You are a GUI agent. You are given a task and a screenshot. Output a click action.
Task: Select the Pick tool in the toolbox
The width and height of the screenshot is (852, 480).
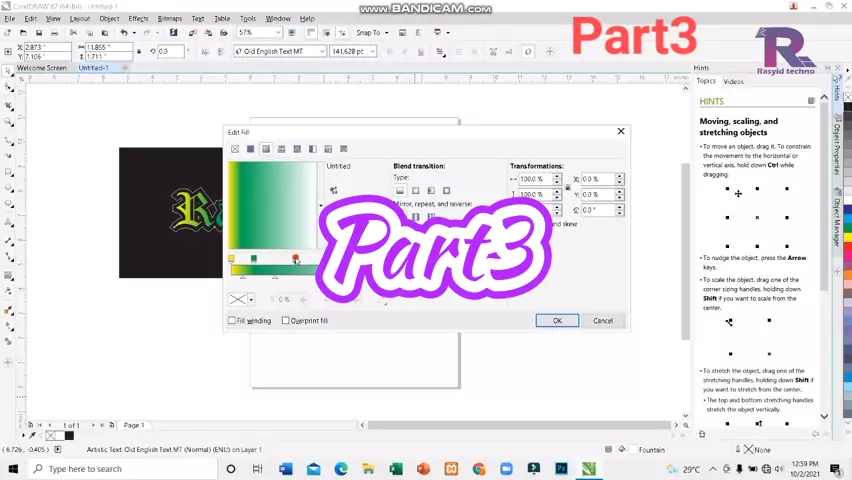pos(9,71)
